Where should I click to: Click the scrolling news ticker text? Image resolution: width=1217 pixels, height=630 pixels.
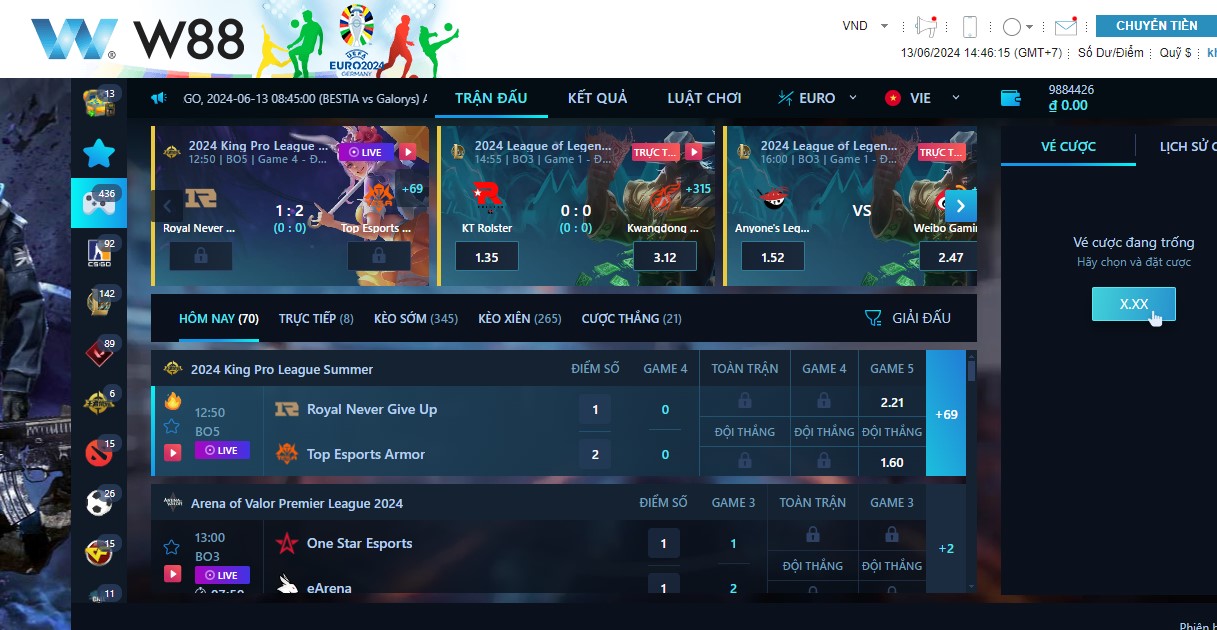coord(305,98)
